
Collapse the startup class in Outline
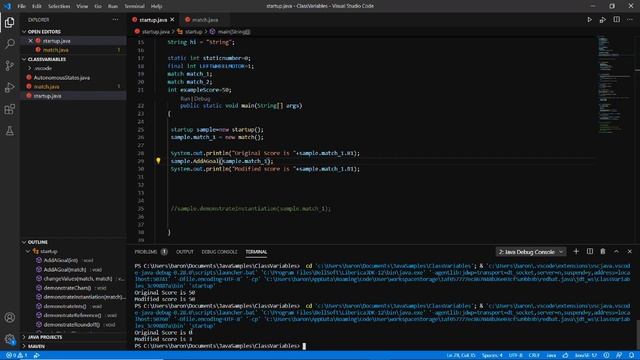(x=28, y=251)
